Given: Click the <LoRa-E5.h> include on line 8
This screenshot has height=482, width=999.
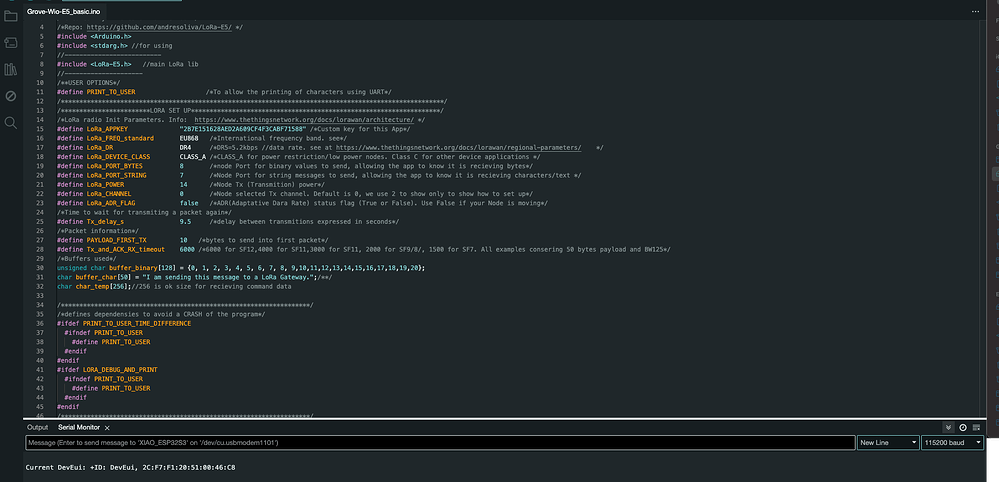Looking at the screenshot, I should tap(111, 64).
